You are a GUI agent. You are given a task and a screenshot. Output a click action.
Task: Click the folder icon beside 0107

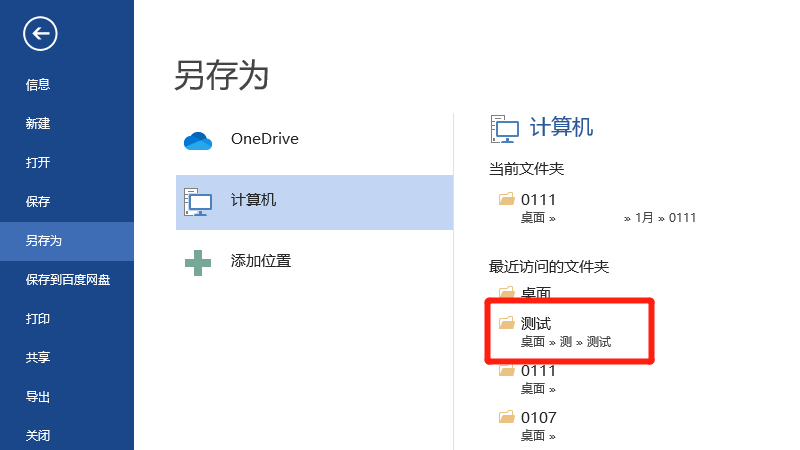[506, 417]
